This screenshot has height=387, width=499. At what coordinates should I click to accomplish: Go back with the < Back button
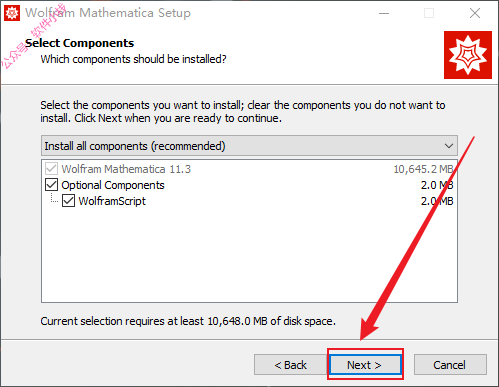click(290, 365)
